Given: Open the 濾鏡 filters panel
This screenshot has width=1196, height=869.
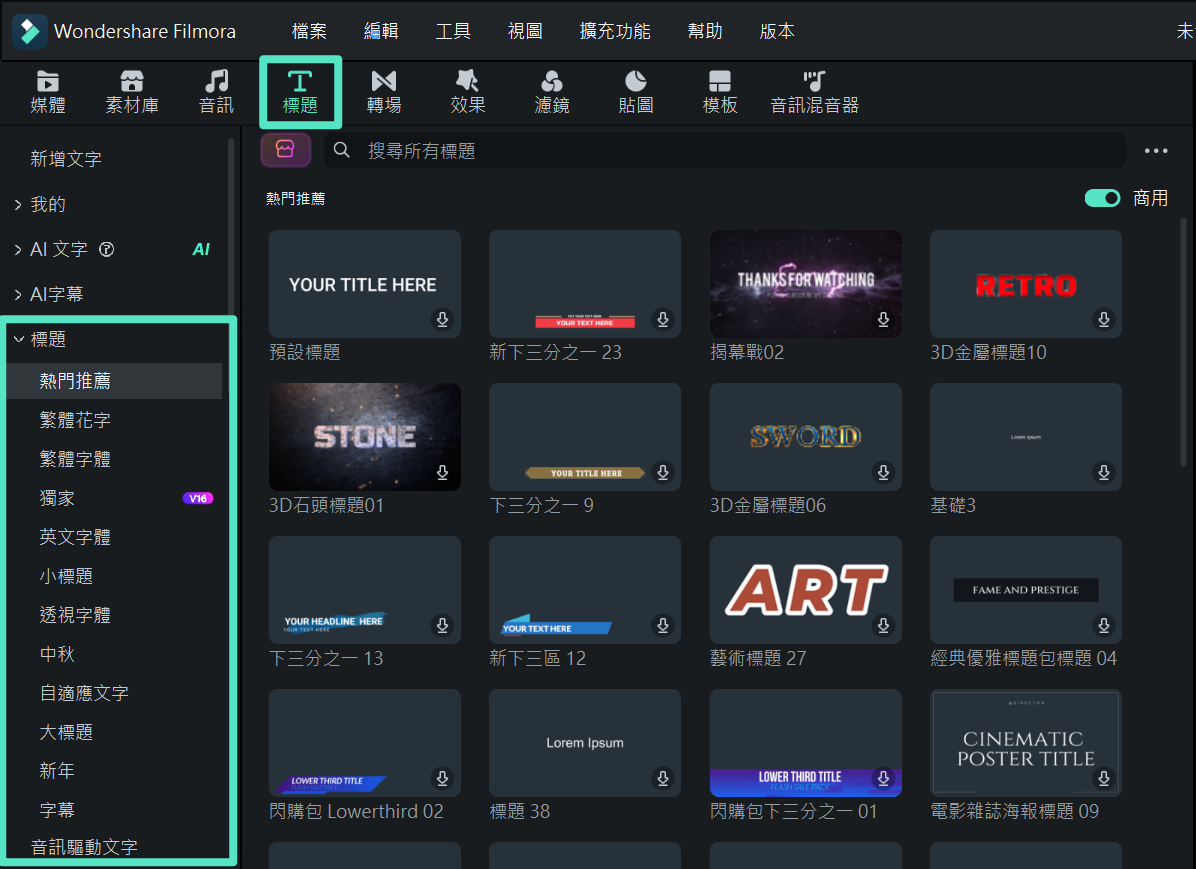Looking at the screenshot, I should pyautogui.click(x=551, y=92).
